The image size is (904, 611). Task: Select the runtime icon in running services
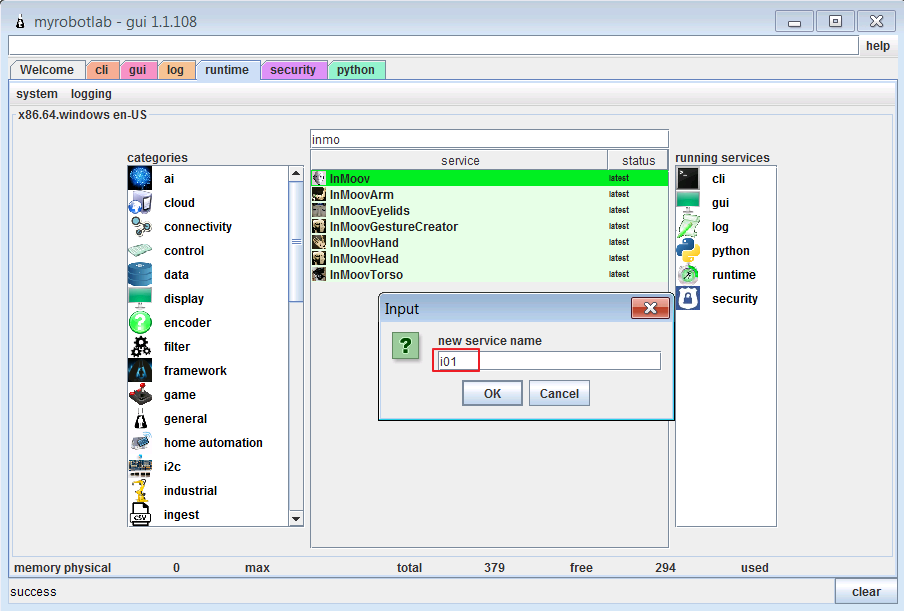pyautogui.click(x=688, y=275)
